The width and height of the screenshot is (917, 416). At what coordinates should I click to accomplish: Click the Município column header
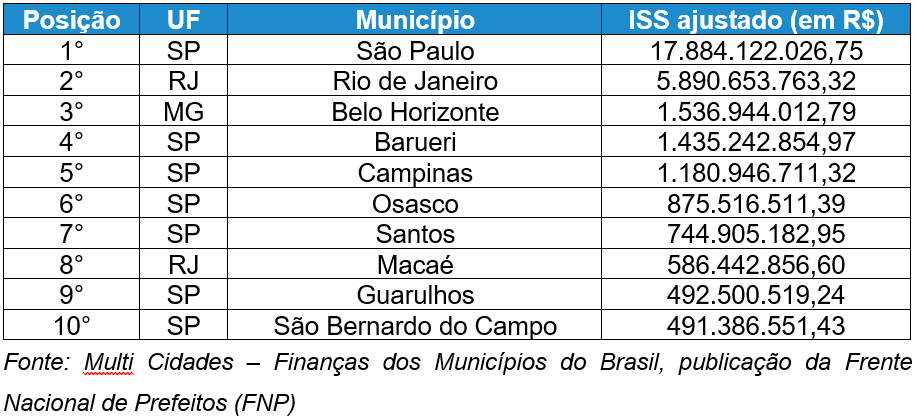tap(415, 20)
